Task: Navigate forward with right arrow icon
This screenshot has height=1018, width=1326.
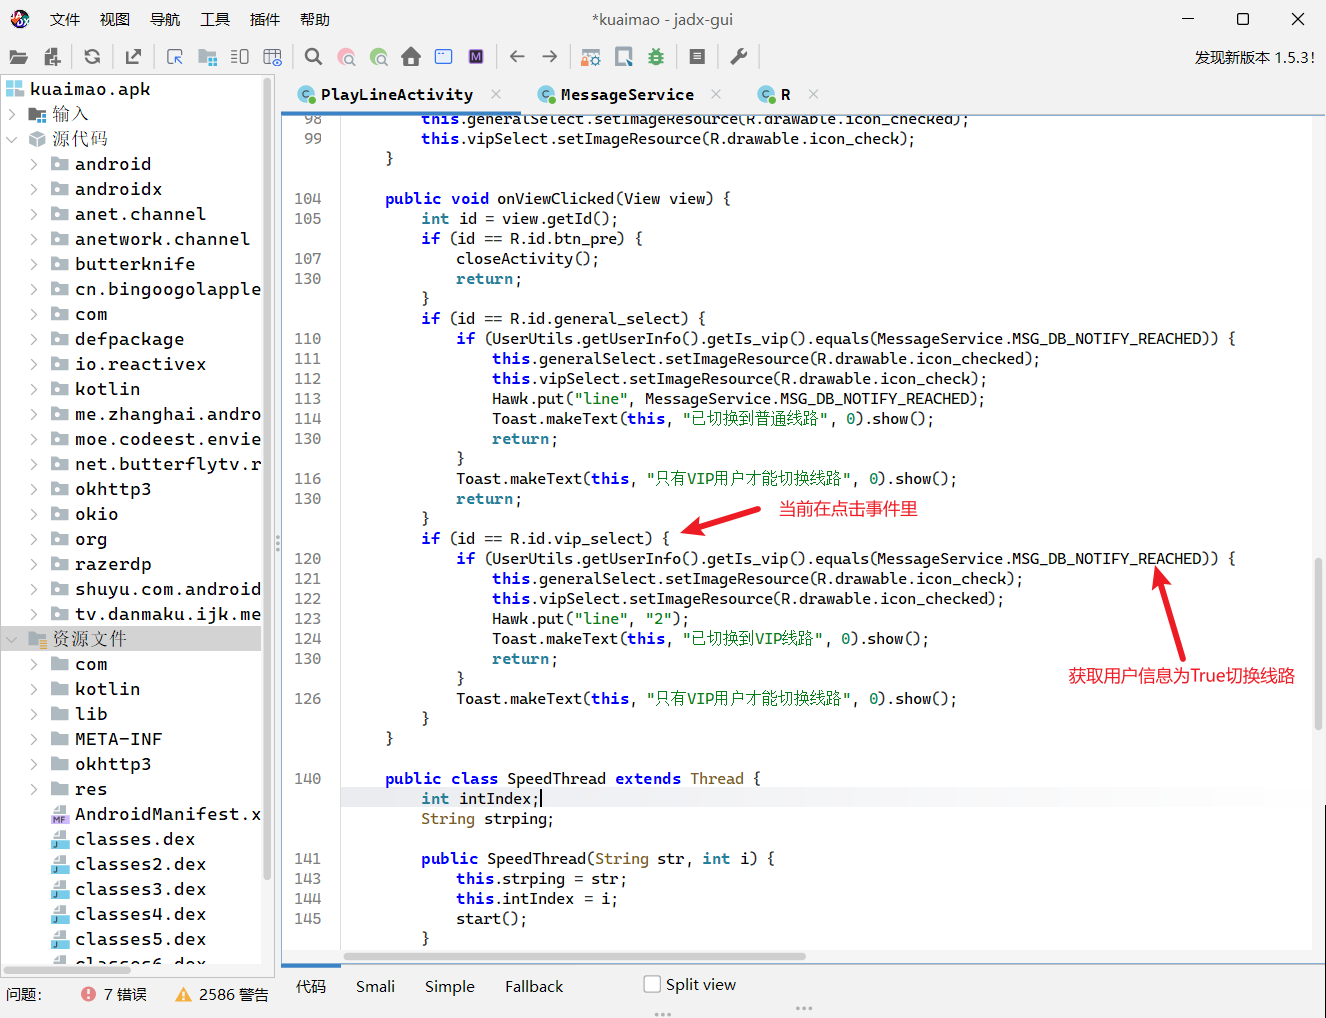Action: click(550, 57)
